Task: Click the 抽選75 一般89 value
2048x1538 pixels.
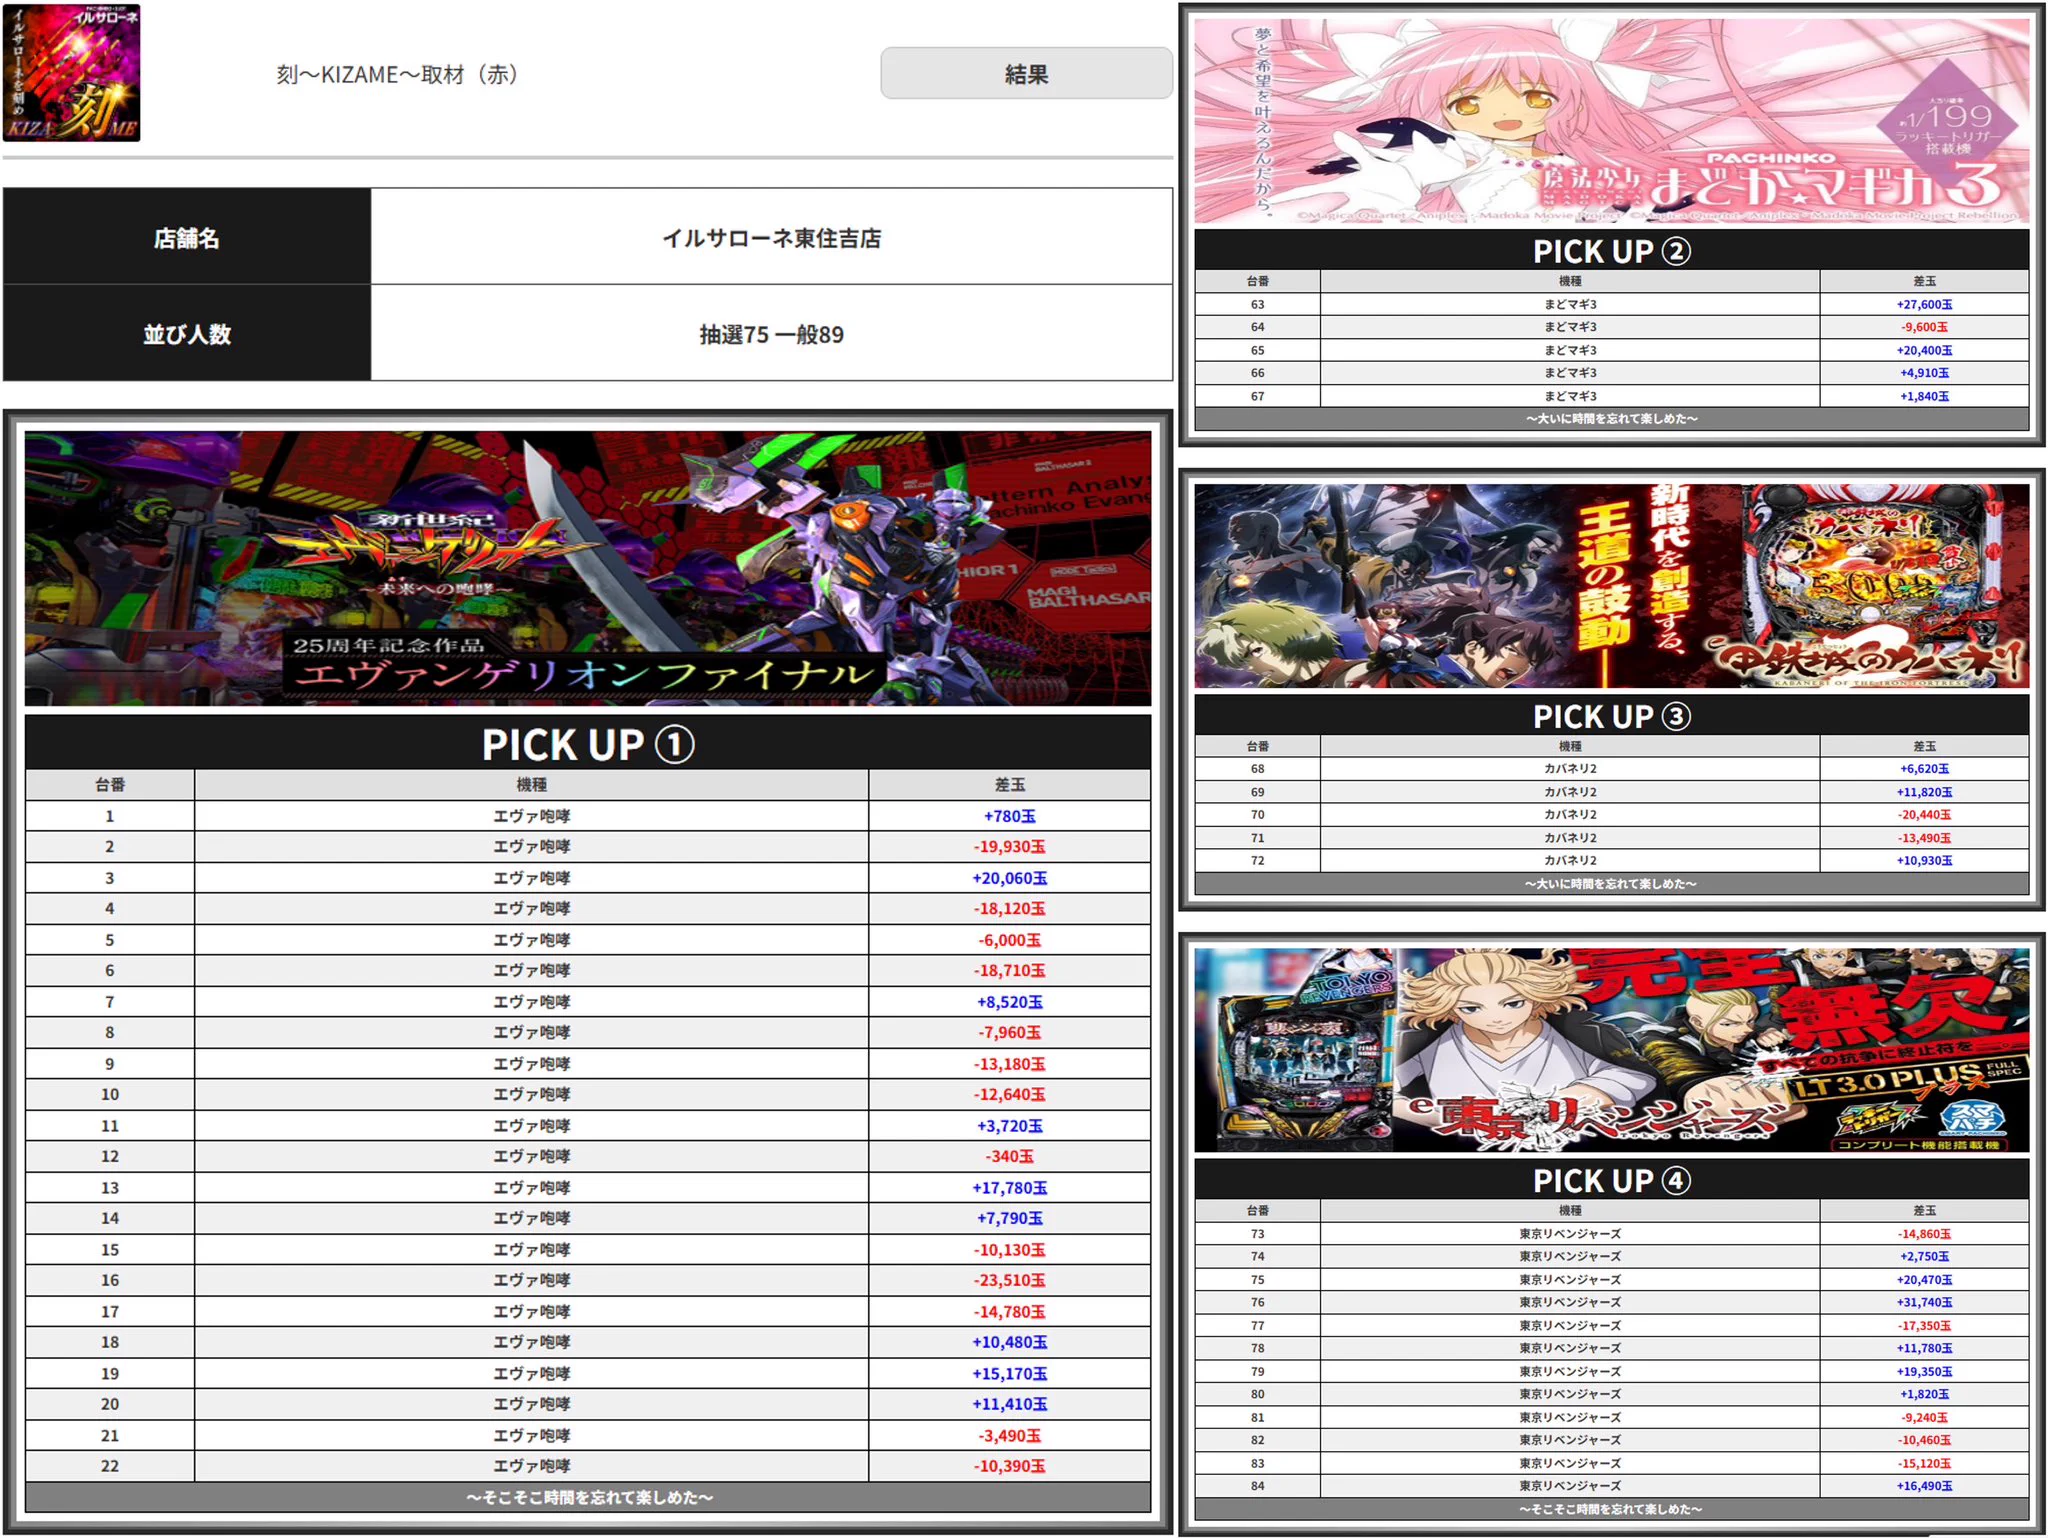Action: tap(771, 334)
